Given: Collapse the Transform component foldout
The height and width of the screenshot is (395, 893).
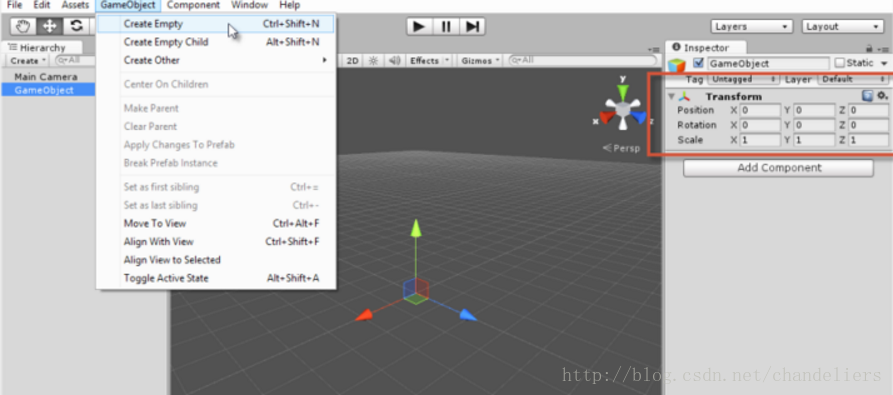Looking at the screenshot, I should click(x=671, y=96).
